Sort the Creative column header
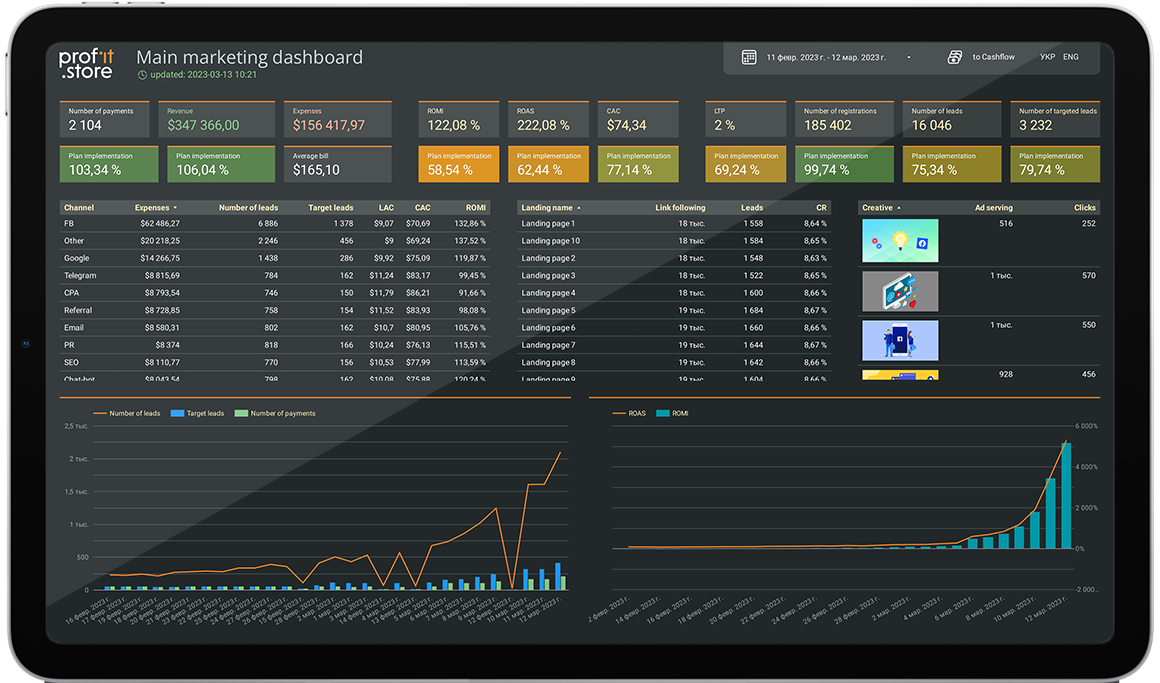Viewport: 1160px width, 683px height. click(x=878, y=208)
